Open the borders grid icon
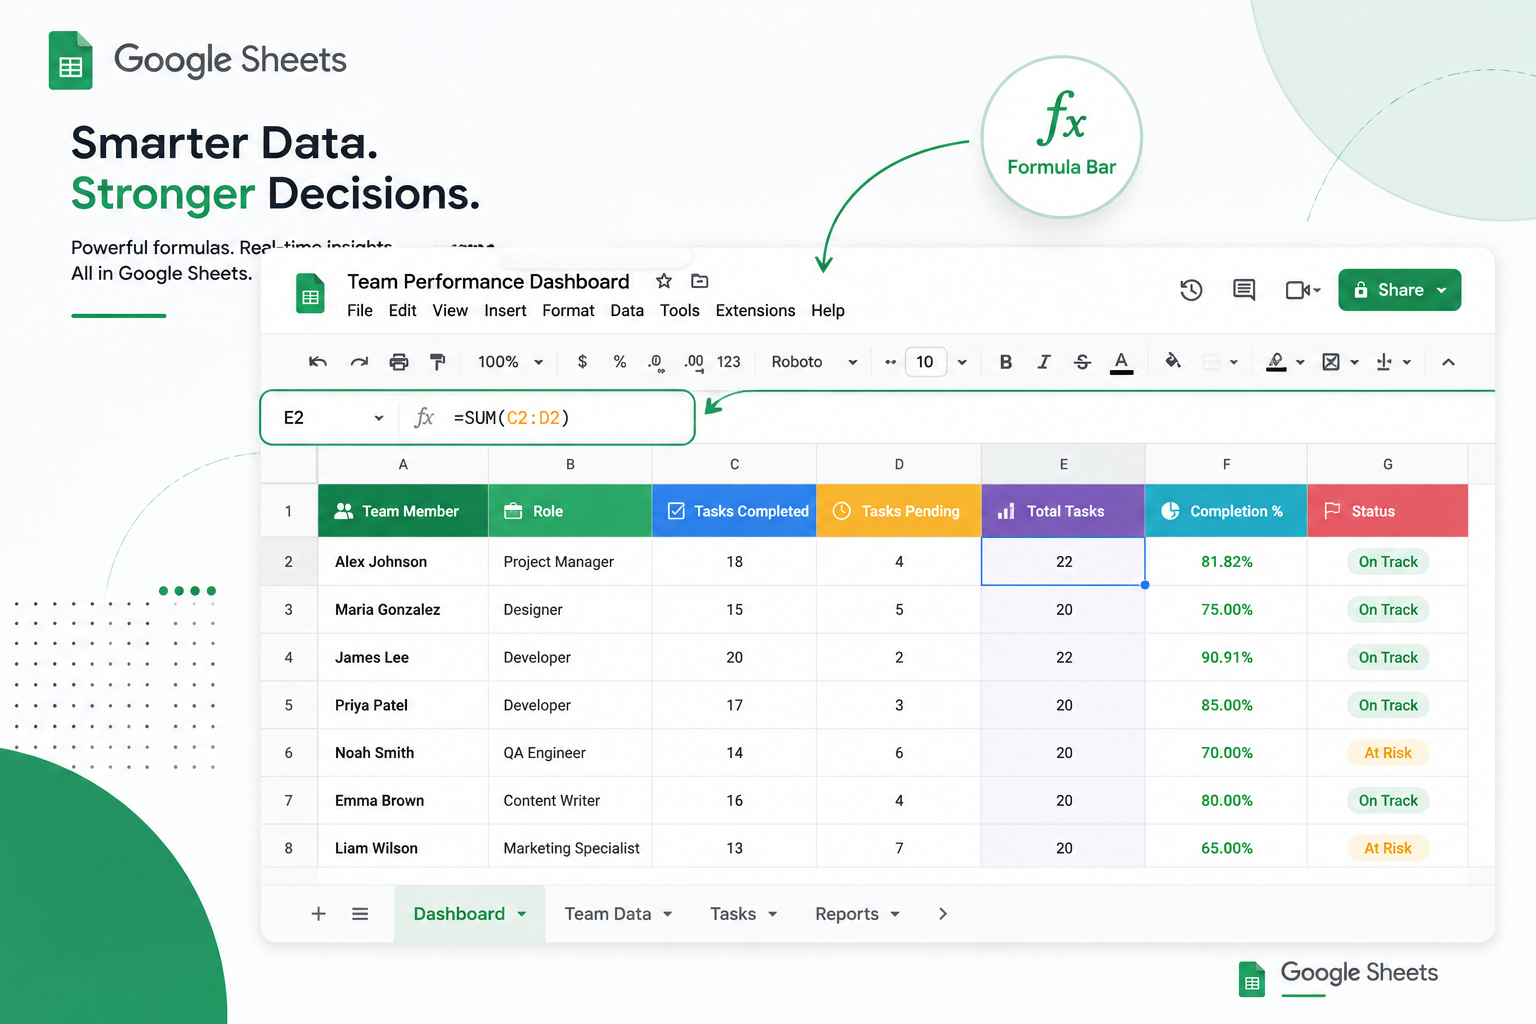The height and width of the screenshot is (1024, 1536). point(1212,362)
